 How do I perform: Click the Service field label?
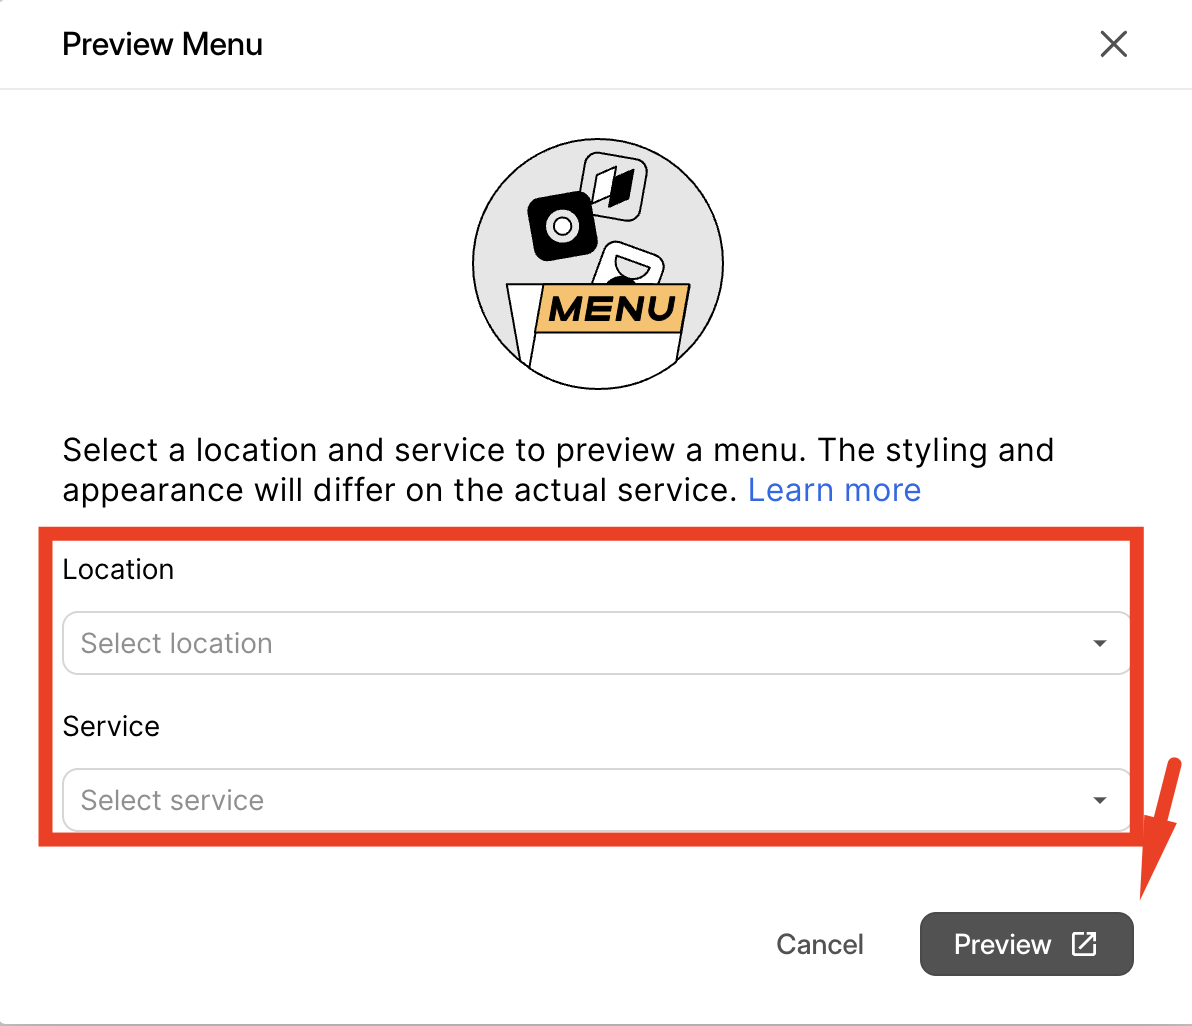pyautogui.click(x=111, y=726)
